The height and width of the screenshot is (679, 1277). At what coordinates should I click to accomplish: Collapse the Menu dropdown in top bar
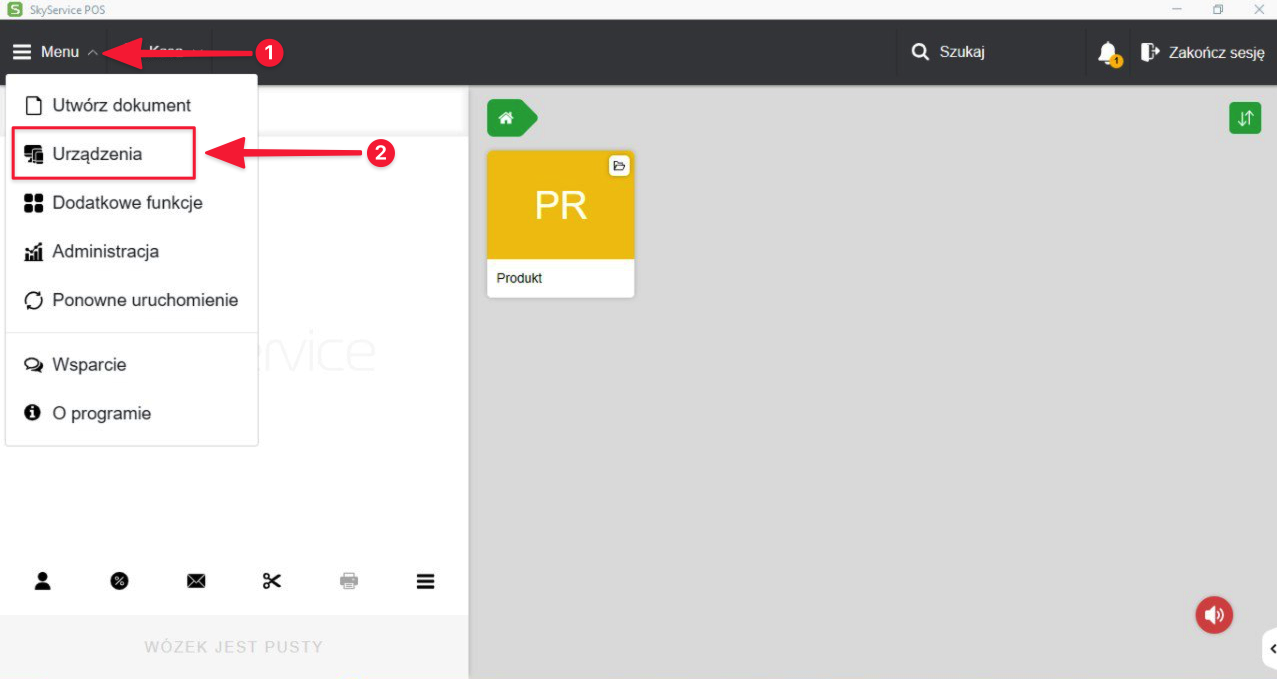point(55,52)
